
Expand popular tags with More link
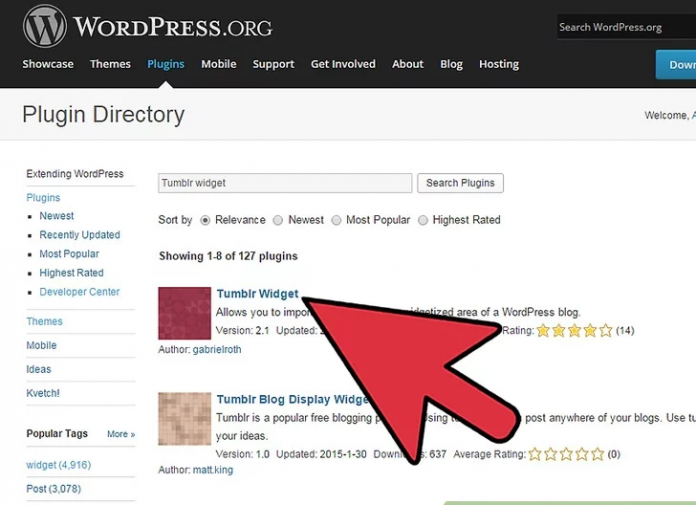(120, 434)
